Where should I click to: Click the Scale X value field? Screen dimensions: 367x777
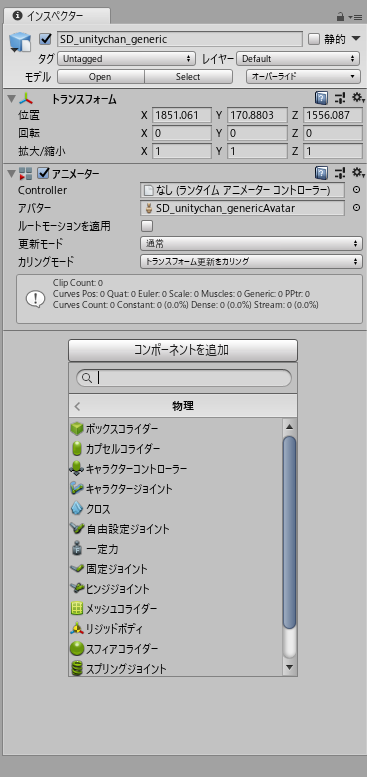(182, 151)
